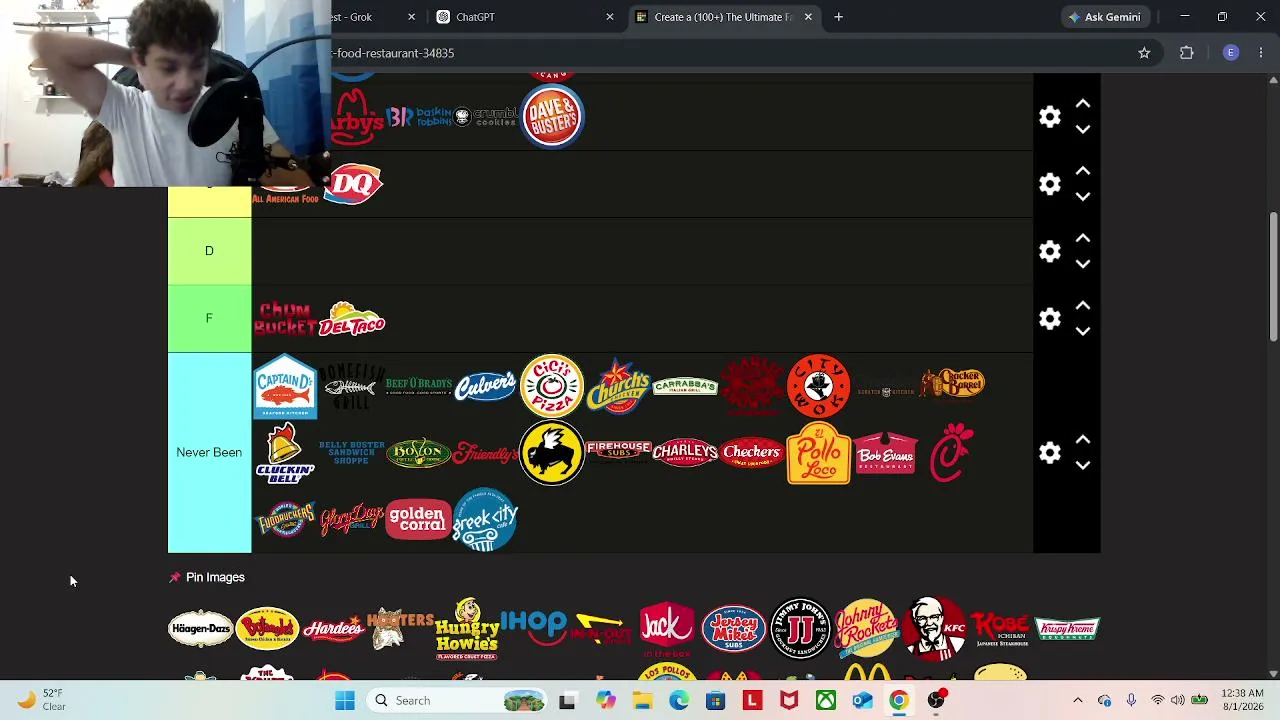Select the Captain D's logo
This screenshot has height=720, width=1280.
tap(285, 386)
